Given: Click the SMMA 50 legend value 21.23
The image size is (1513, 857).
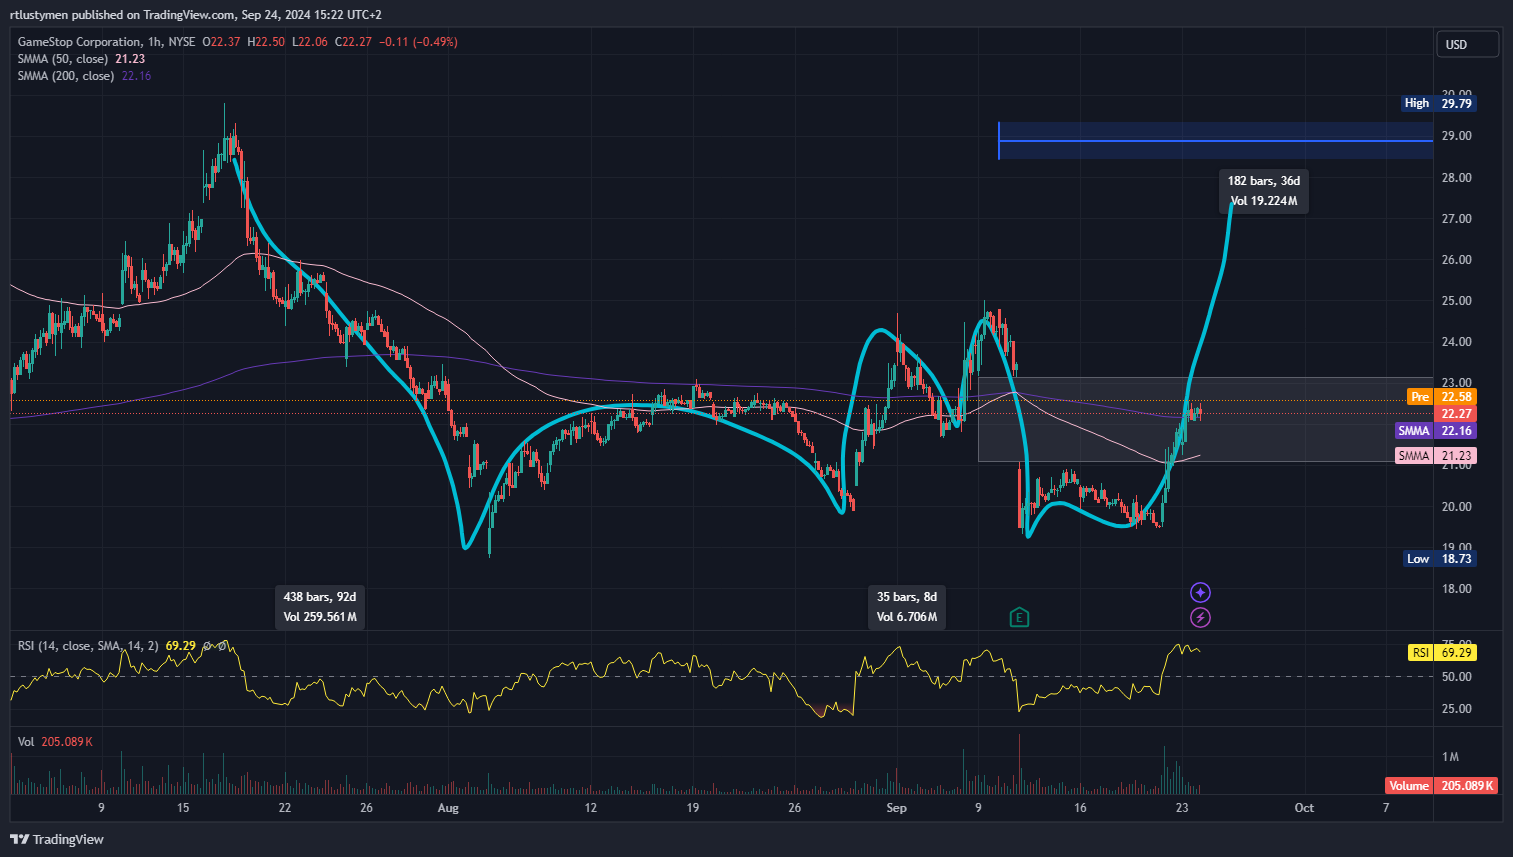Looking at the screenshot, I should pyautogui.click(x=130, y=59).
